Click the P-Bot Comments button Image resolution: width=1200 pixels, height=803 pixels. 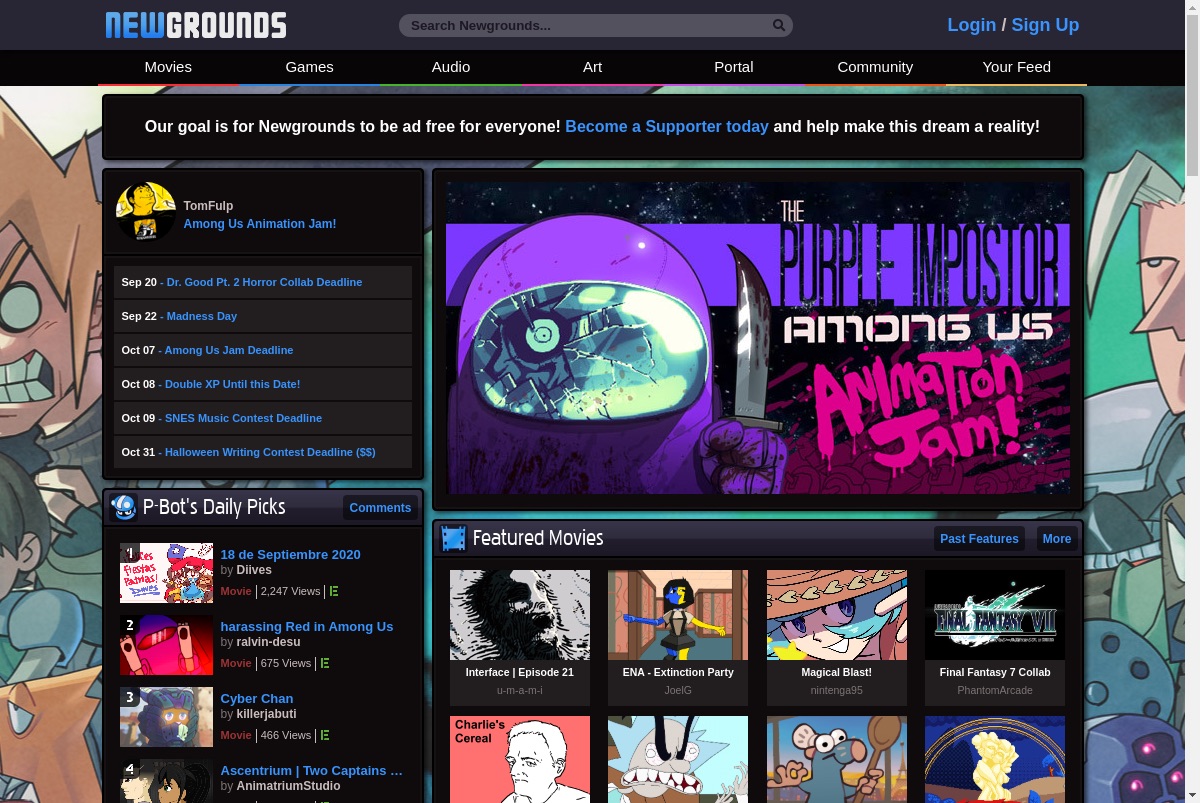click(x=380, y=508)
